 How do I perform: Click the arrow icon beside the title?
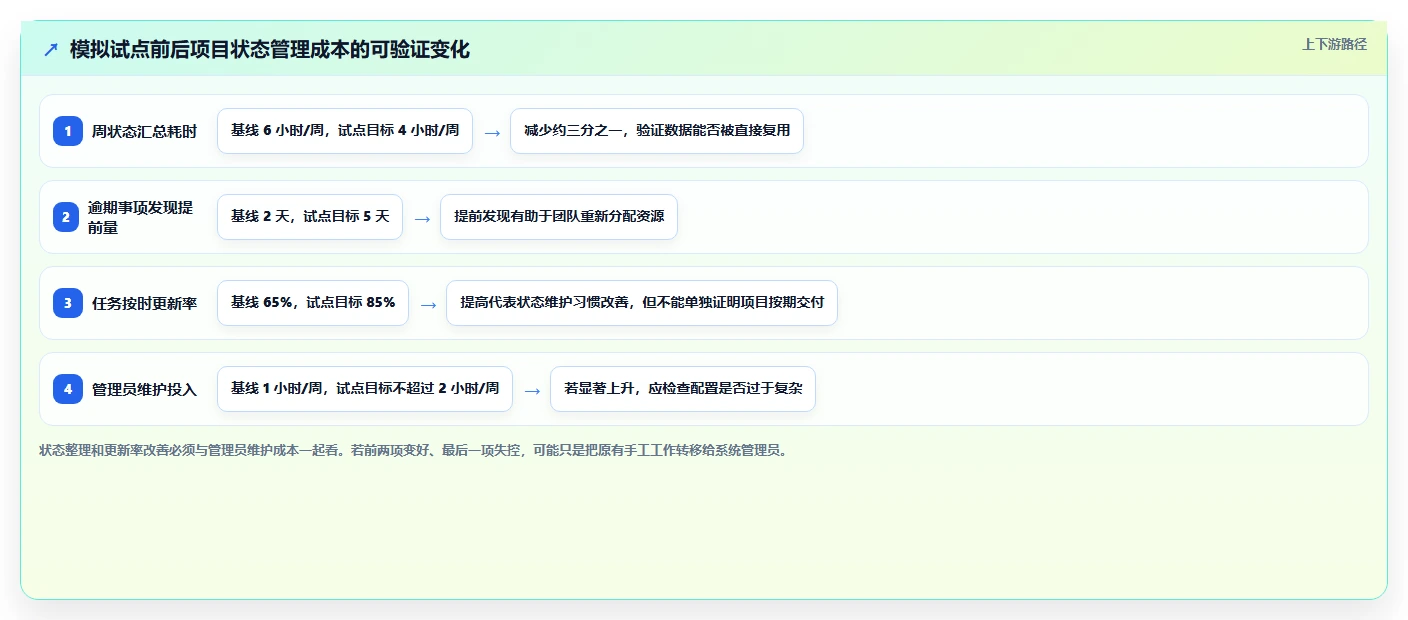[x=51, y=50]
